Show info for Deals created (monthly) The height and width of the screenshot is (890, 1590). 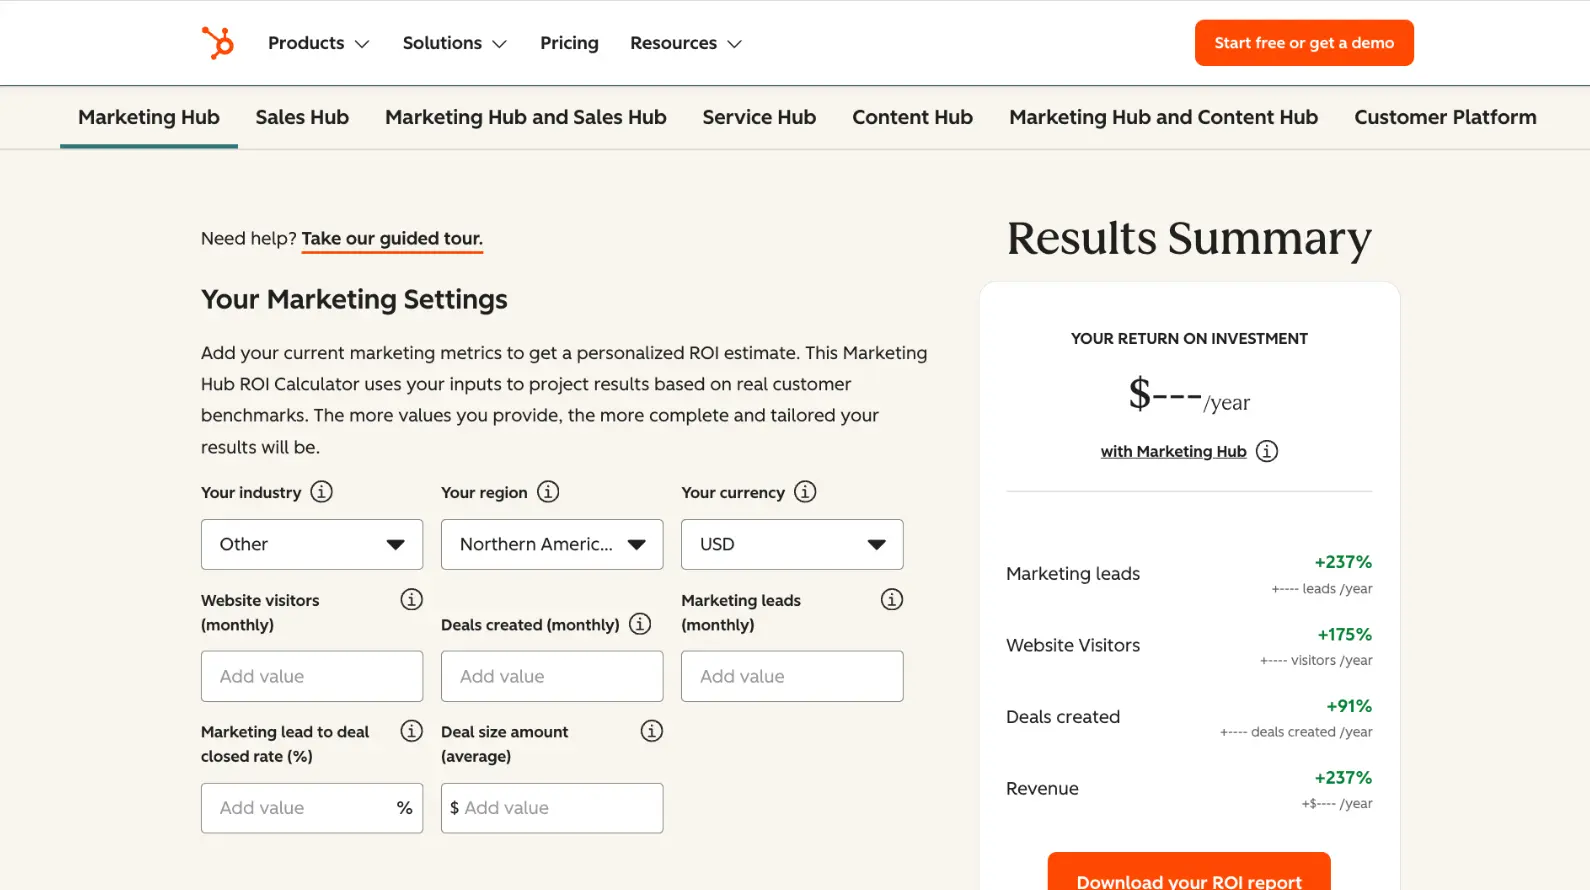(x=640, y=624)
